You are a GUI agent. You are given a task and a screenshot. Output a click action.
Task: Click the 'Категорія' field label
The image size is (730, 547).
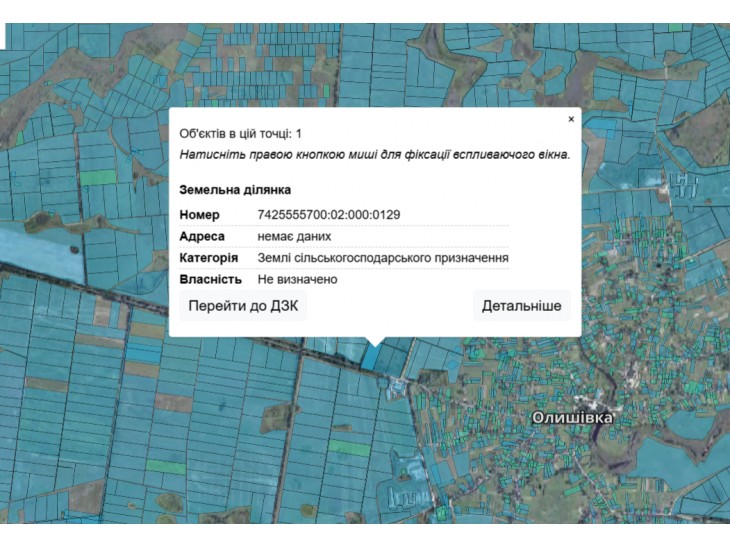(x=209, y=258)
